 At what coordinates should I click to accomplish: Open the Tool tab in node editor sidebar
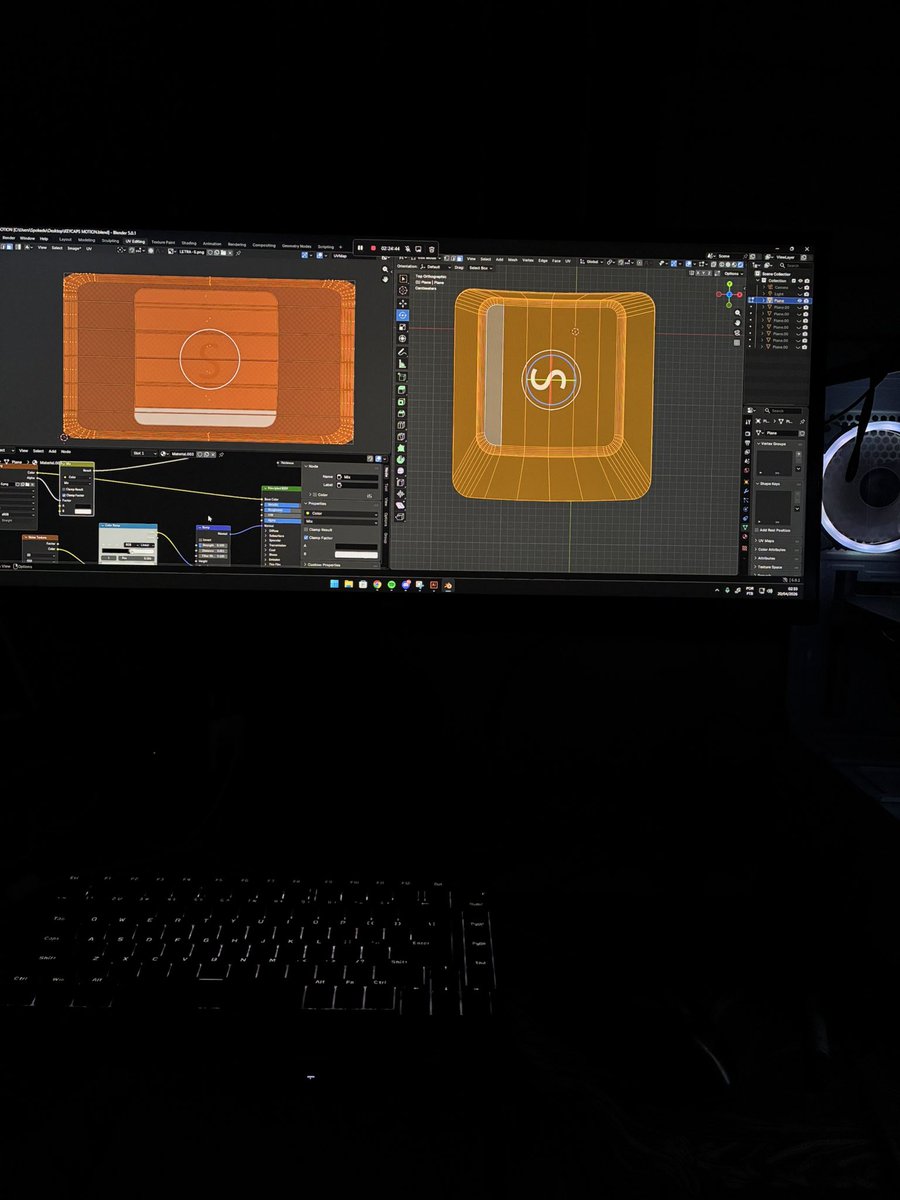point(386,487)
